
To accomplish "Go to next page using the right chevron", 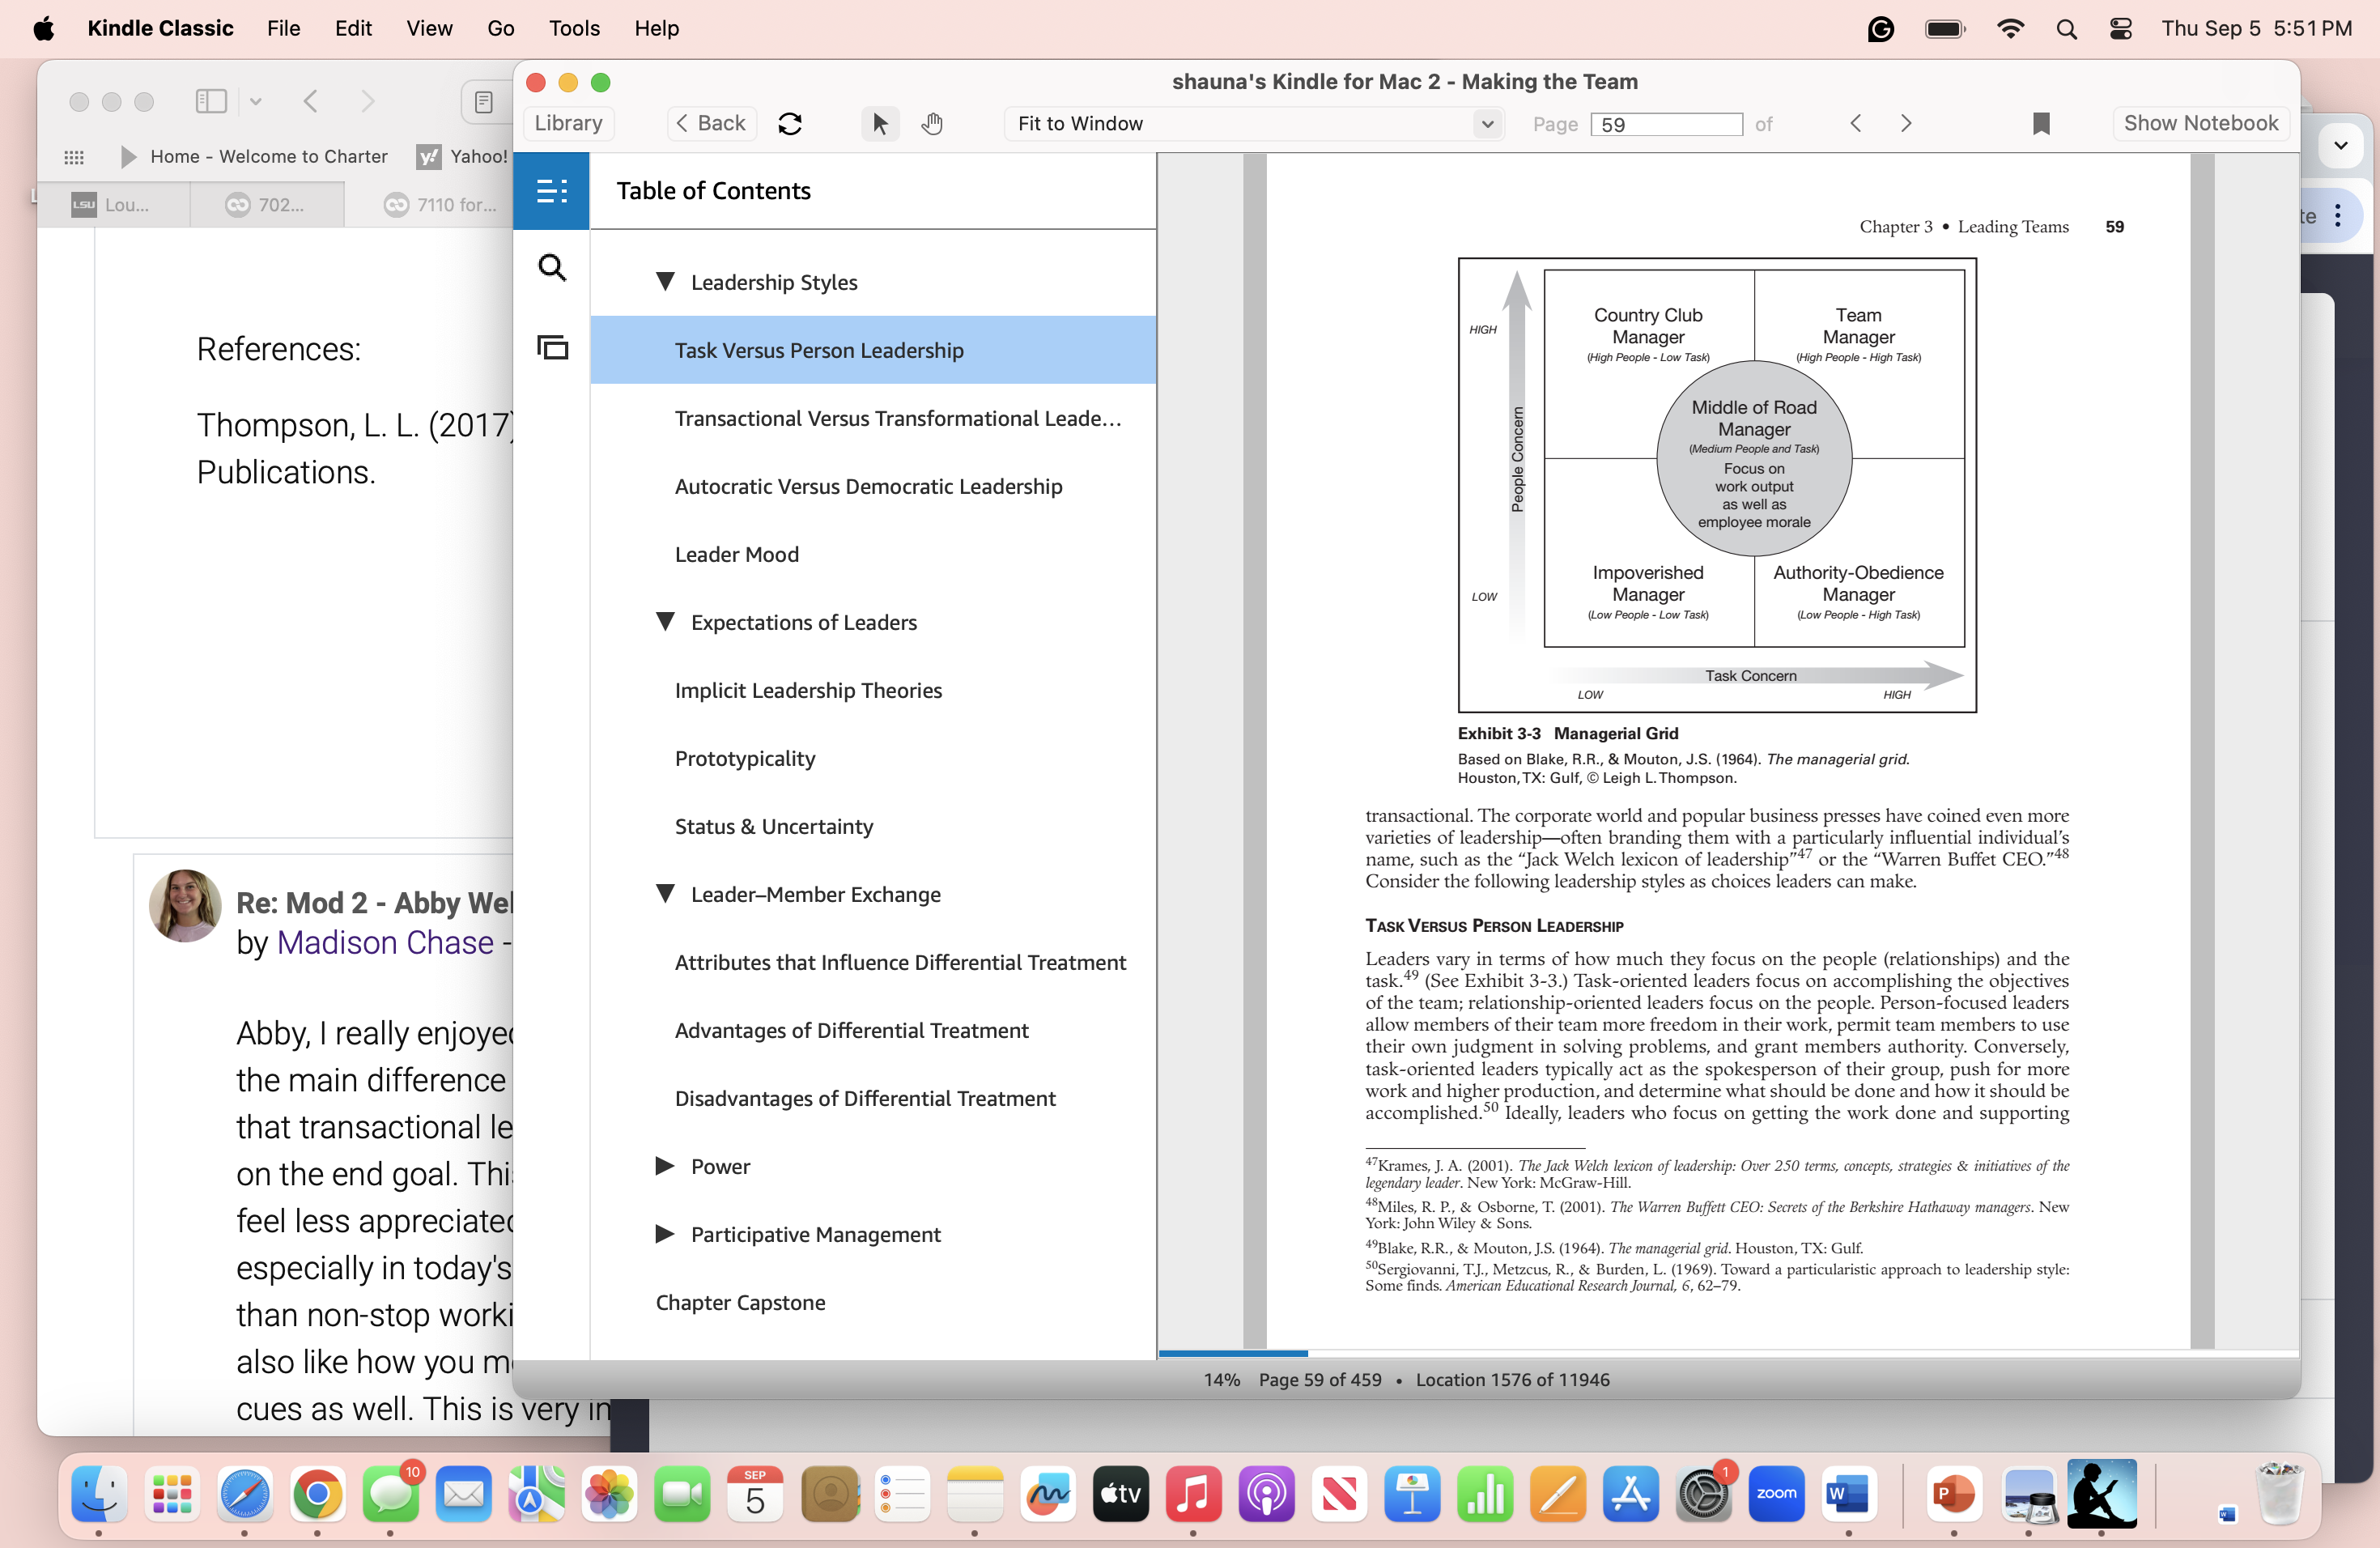I will click(1906, 123).
